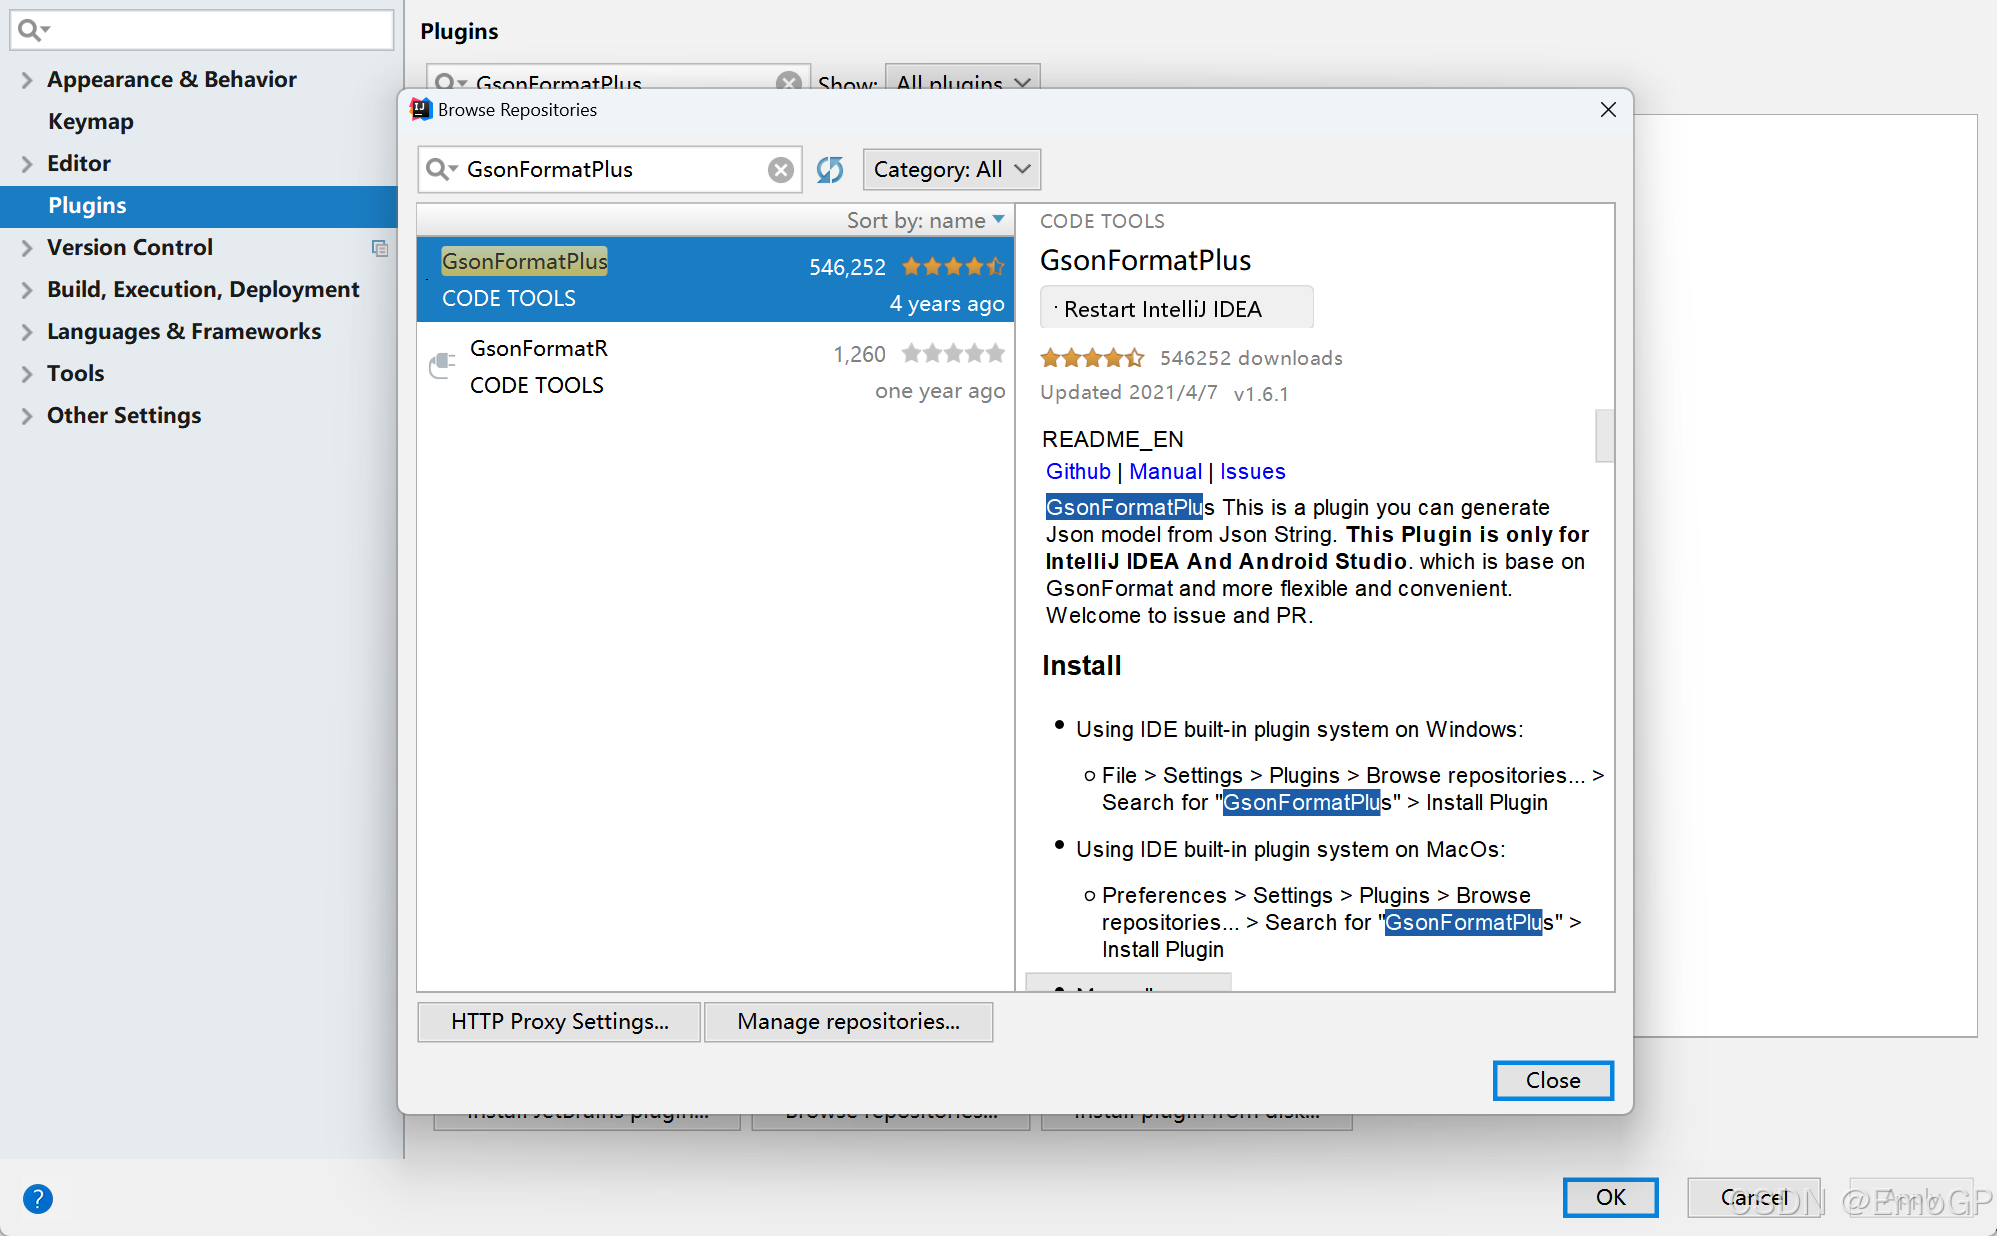Click the Restart IntelliJ IDEA button

[1176, 309]
